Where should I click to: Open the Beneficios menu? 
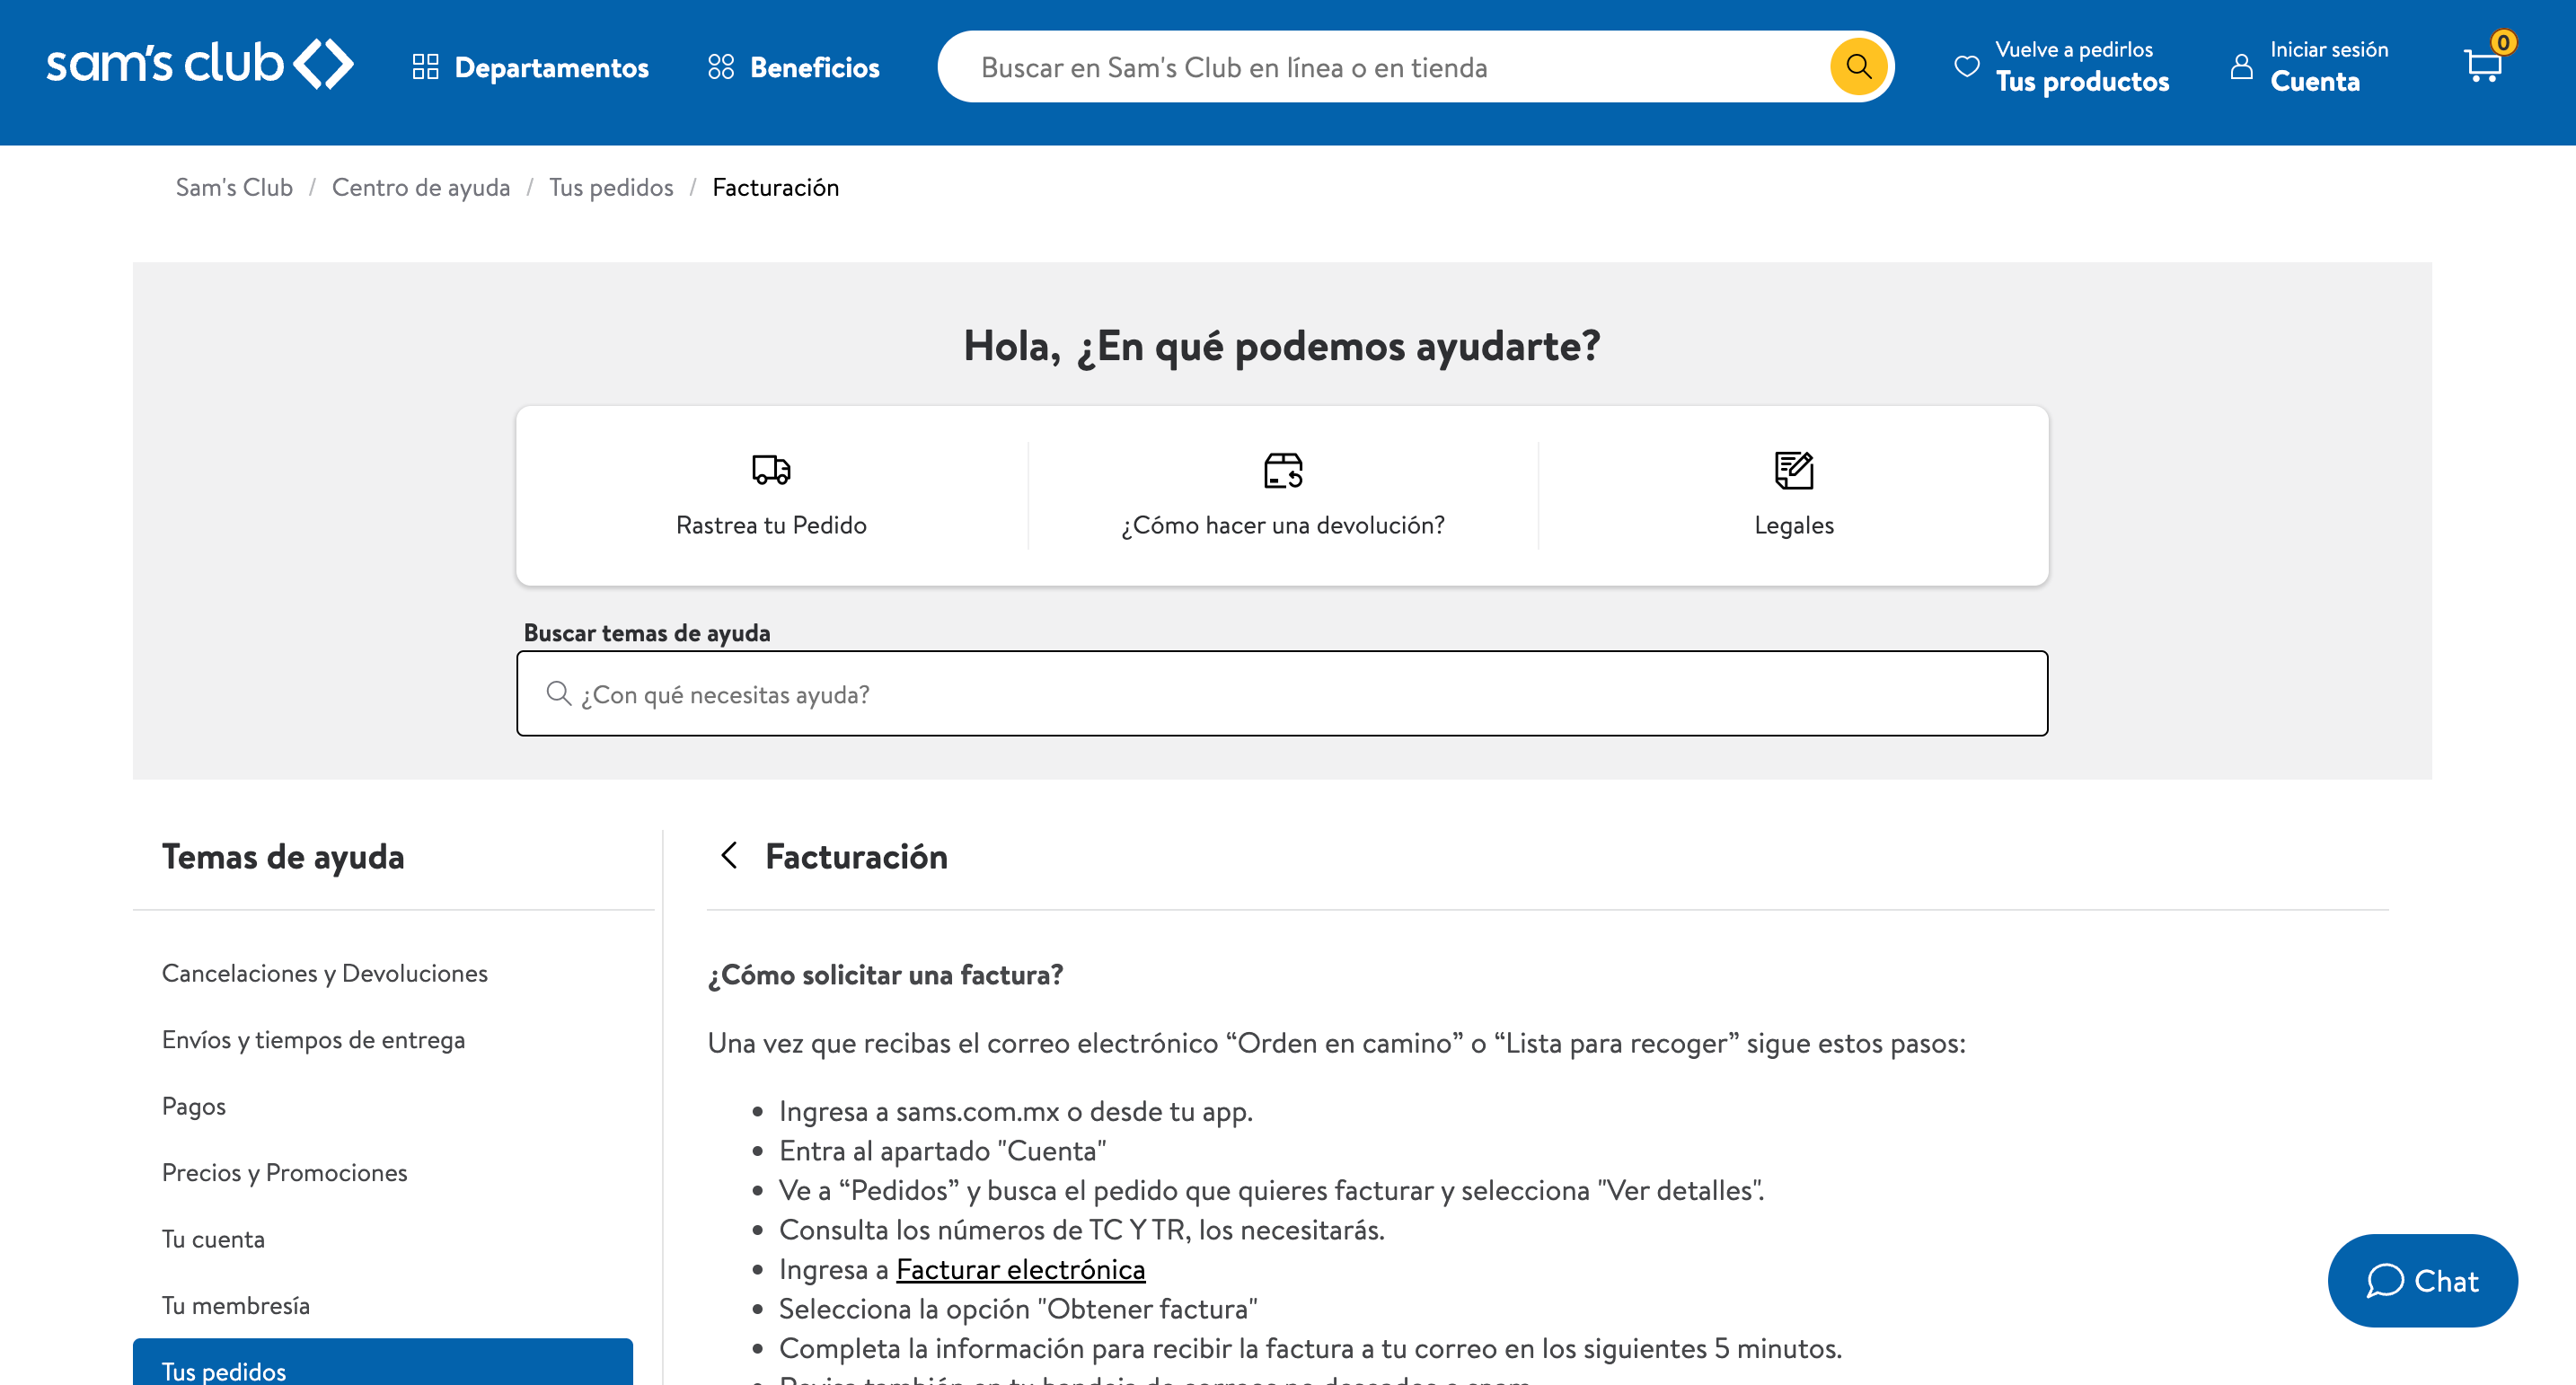pos(793,67)
